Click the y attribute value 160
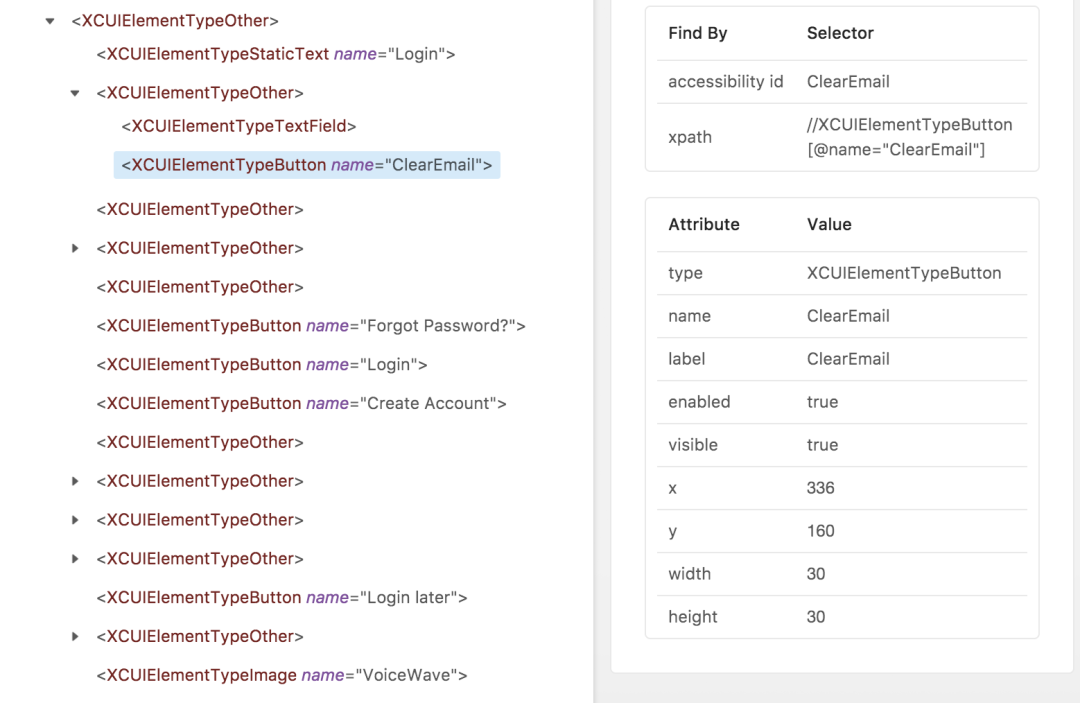1080x703 pixels. point(820,531)
